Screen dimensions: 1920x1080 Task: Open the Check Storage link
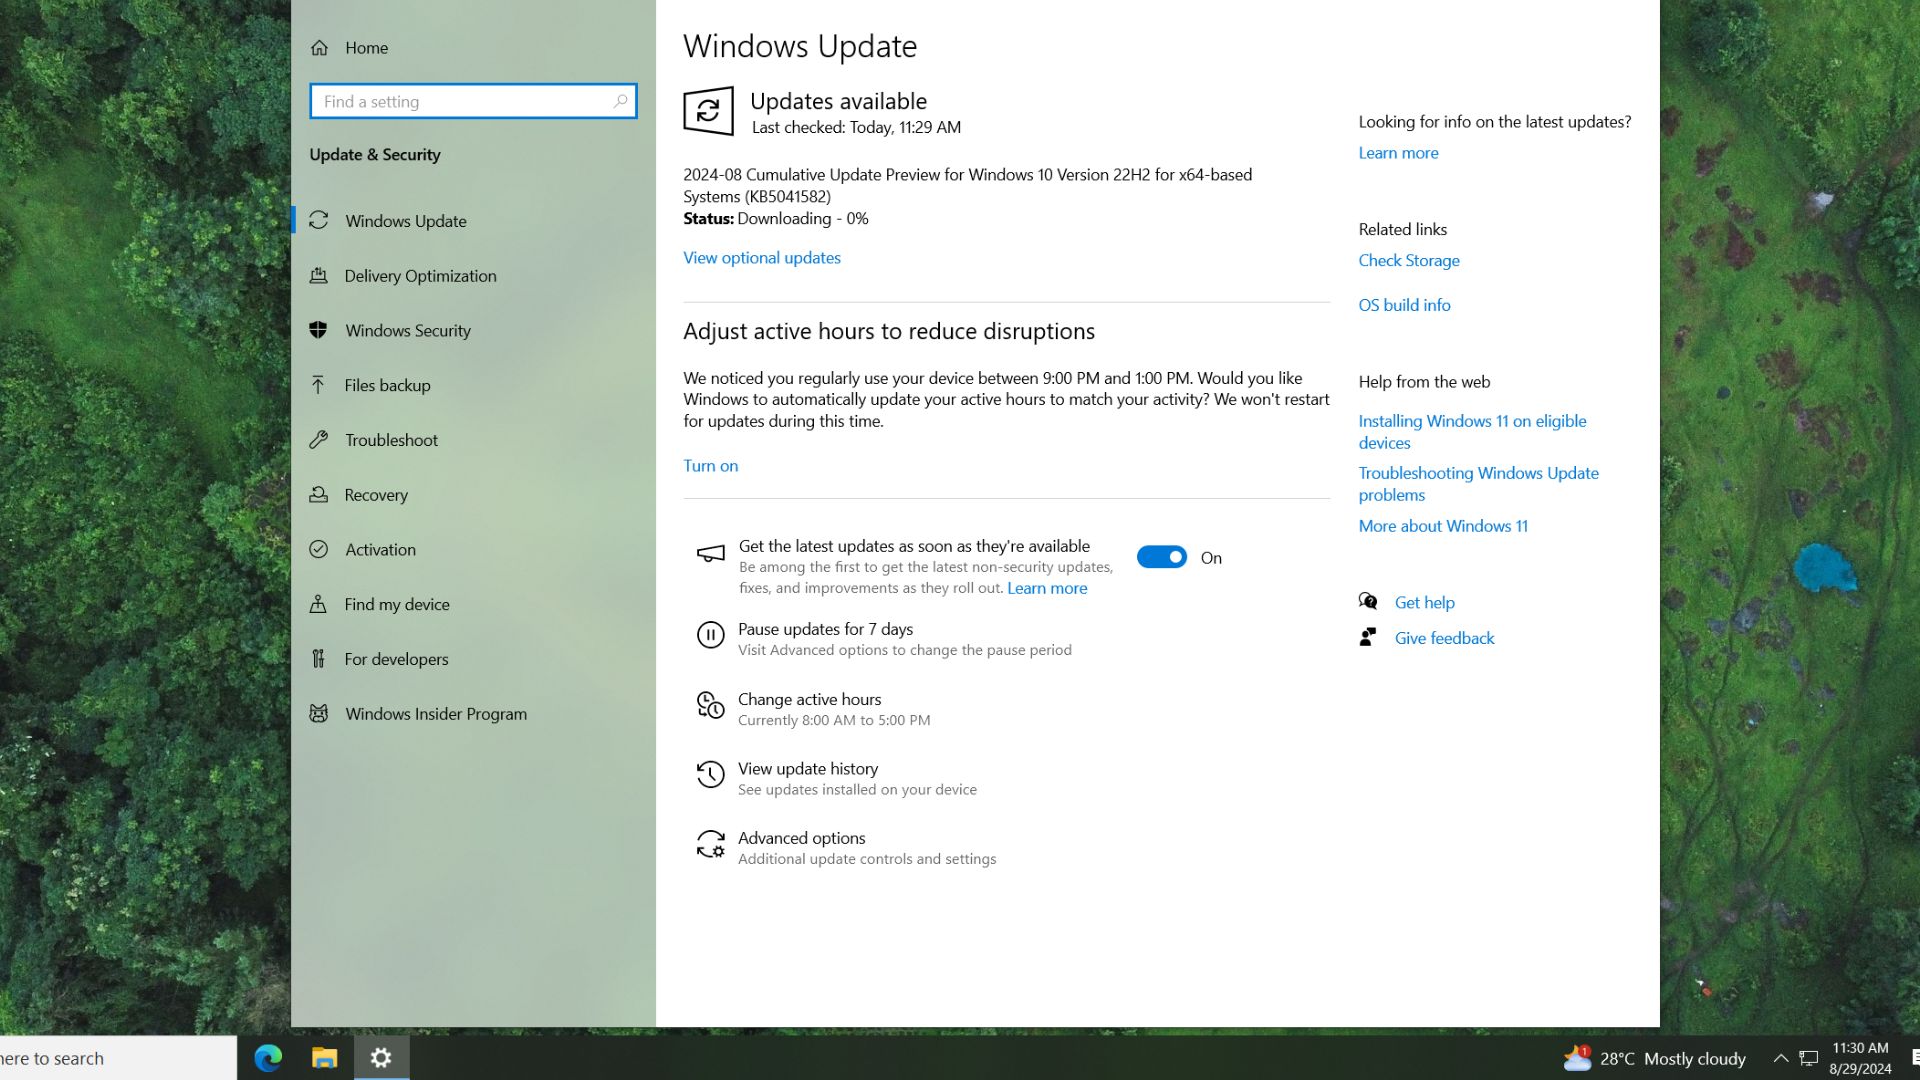(1409, 260)
